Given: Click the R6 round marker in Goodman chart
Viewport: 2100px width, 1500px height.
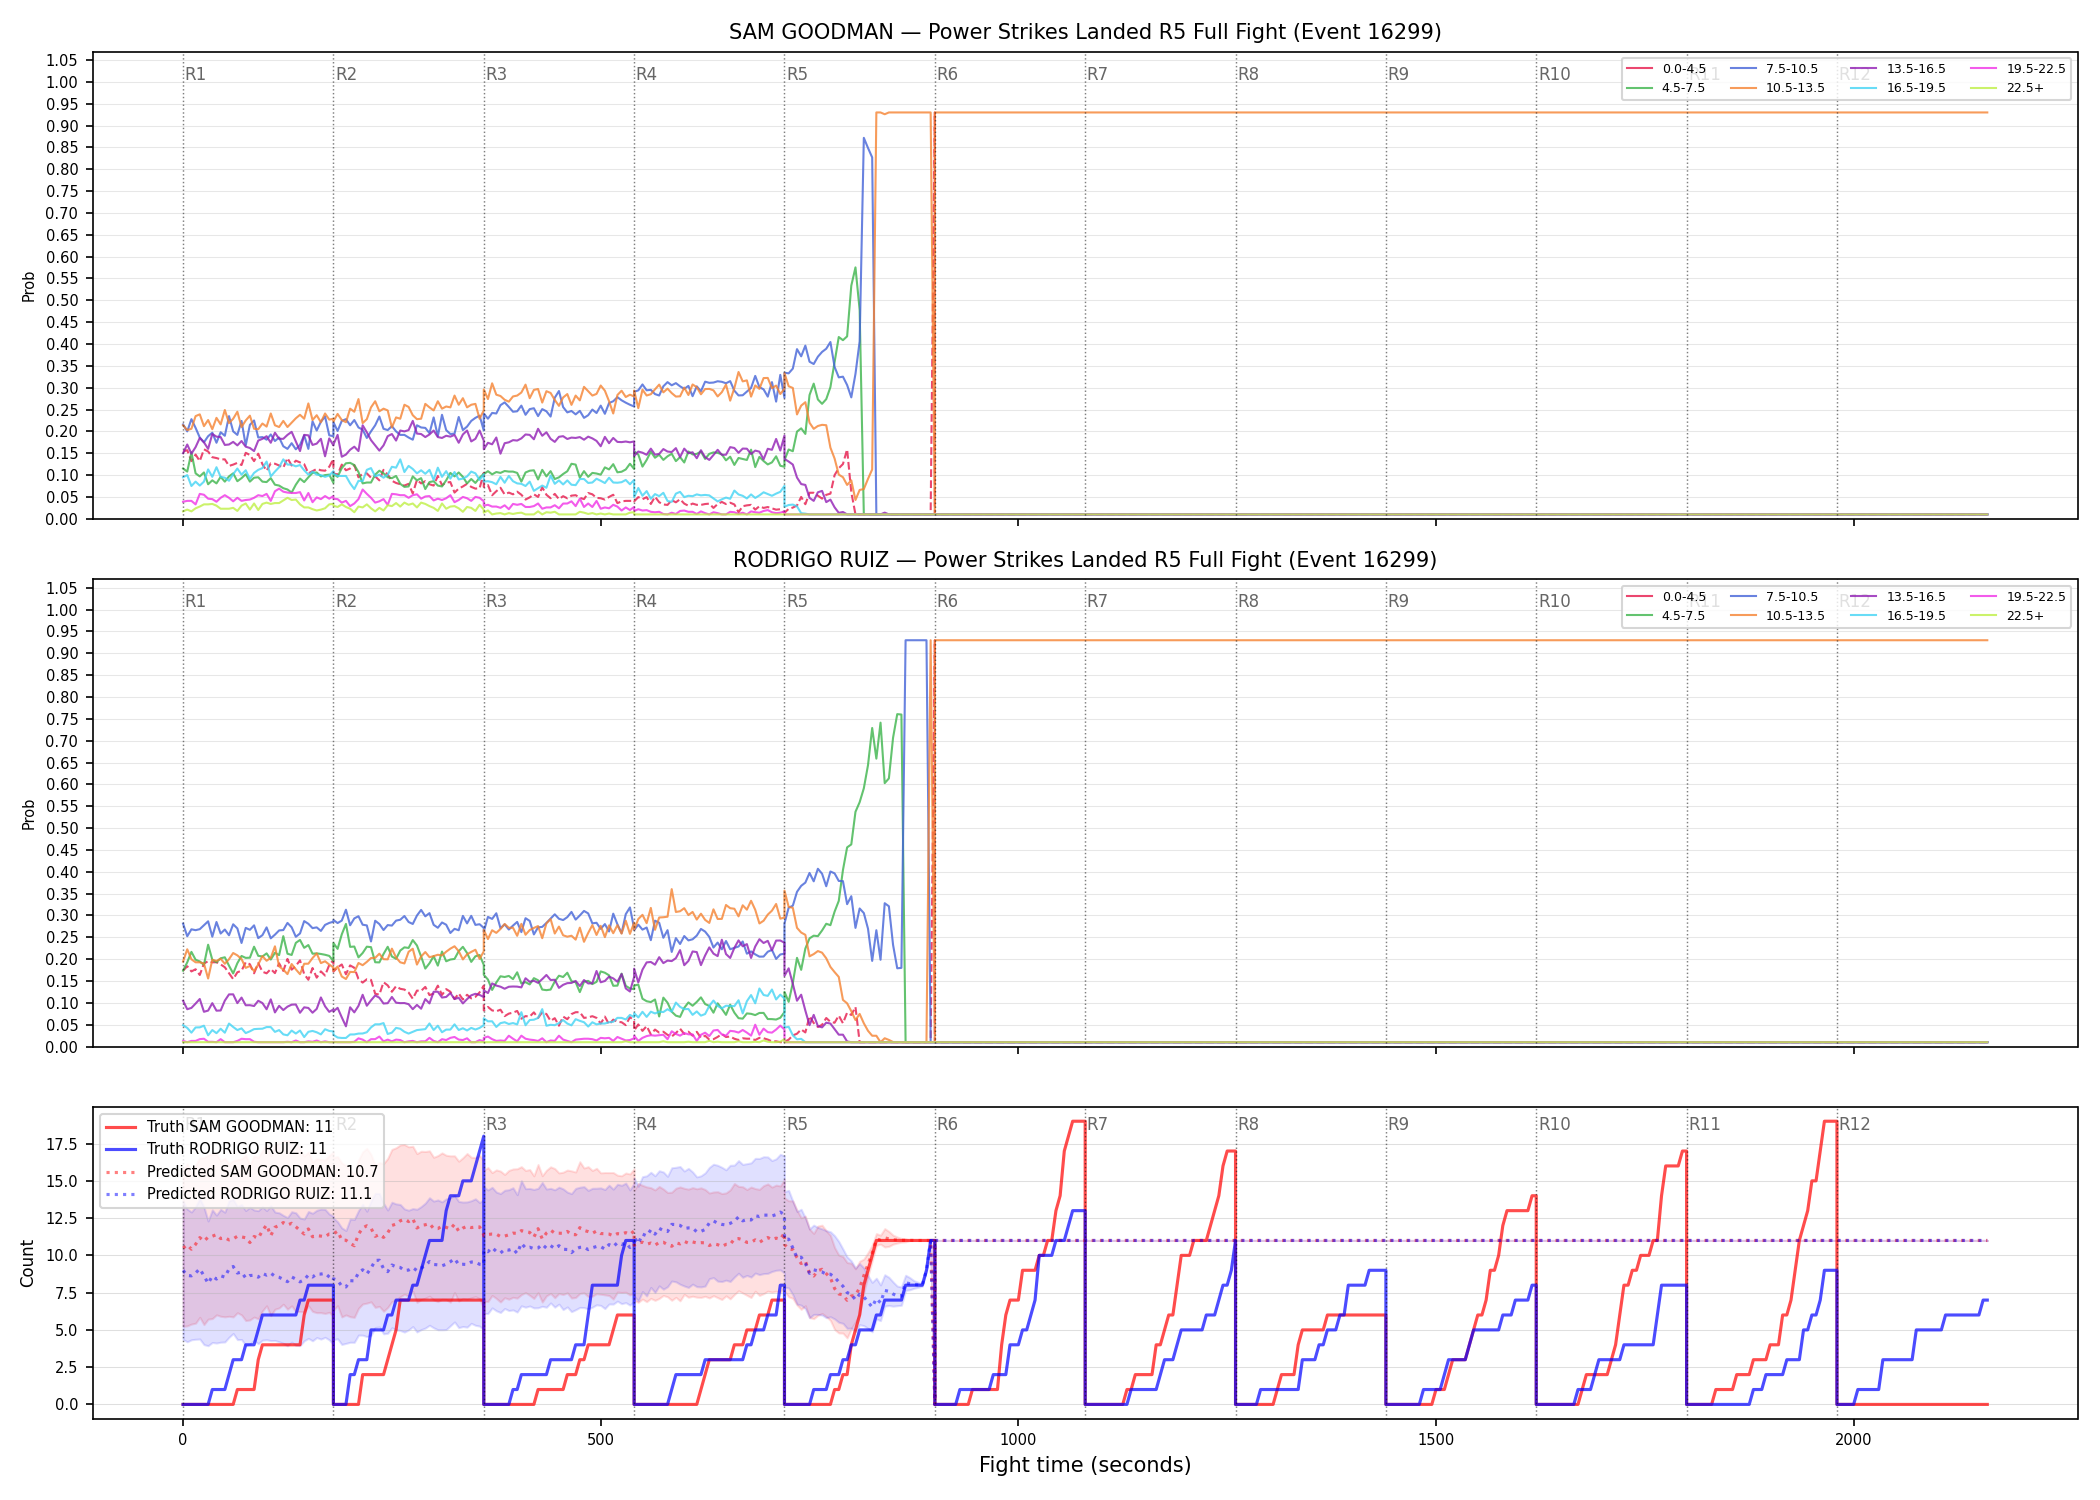Looking at the screenshot, I should [x=947, y=74].
